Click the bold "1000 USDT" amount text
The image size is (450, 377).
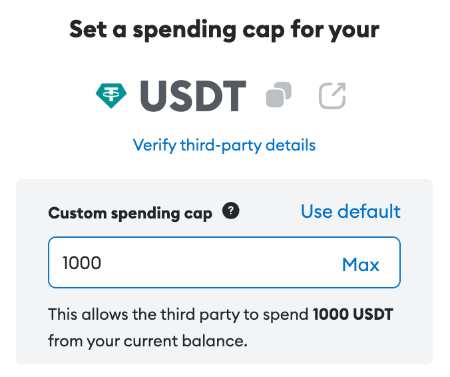pyautogui.click(x=353, y=314)
